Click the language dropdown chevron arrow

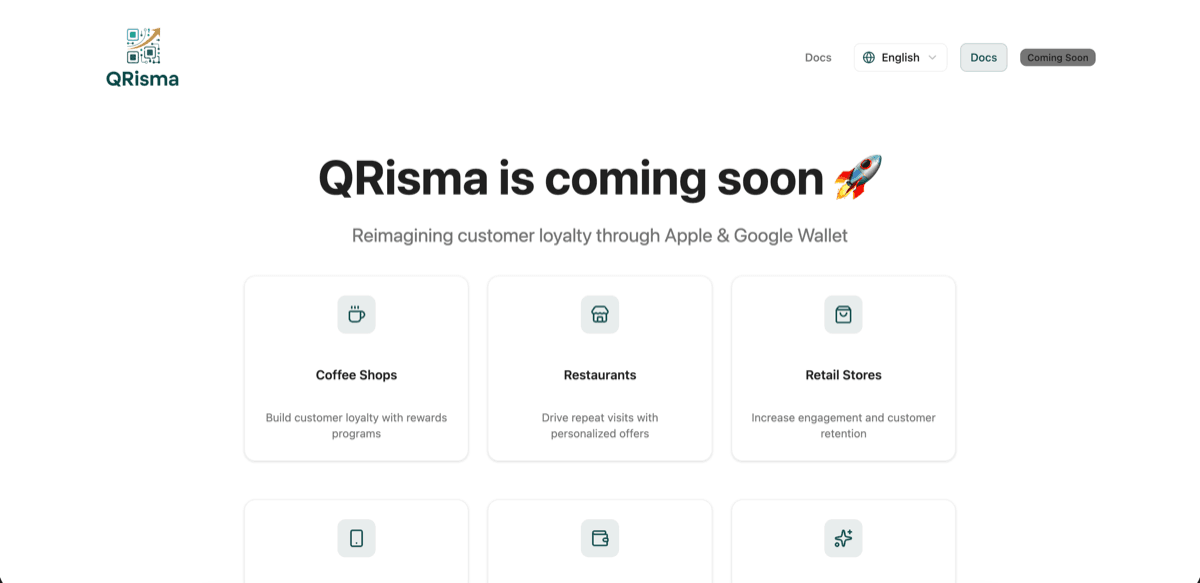click(932, 58)
